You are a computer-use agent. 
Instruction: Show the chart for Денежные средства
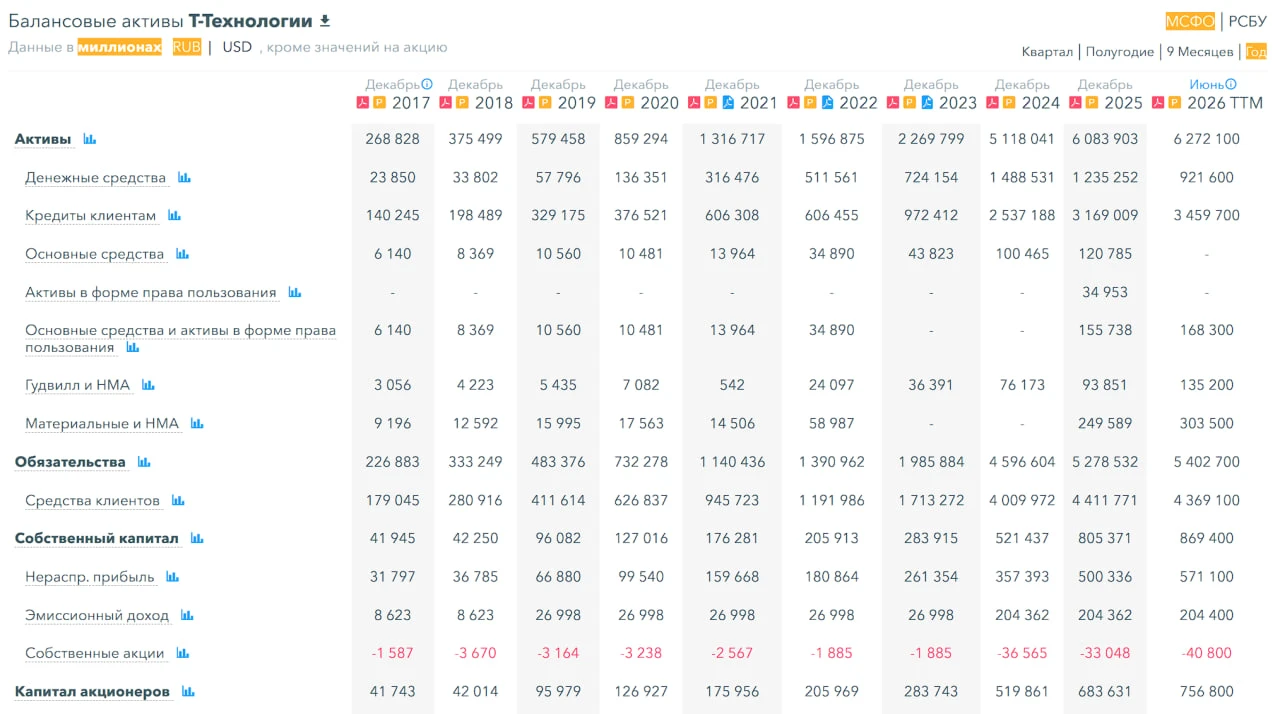(184, 177)
